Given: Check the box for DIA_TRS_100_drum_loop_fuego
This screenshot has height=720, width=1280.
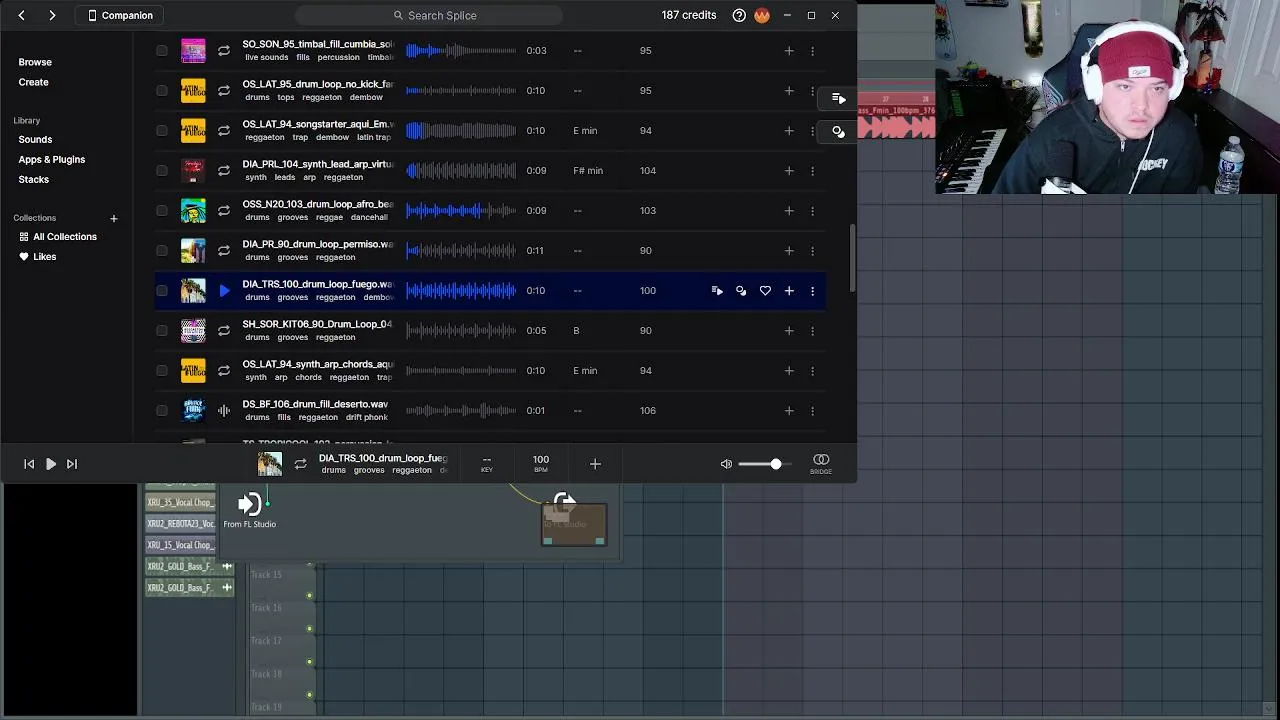Looking at the screenshot, I should [x=162, y=290].
